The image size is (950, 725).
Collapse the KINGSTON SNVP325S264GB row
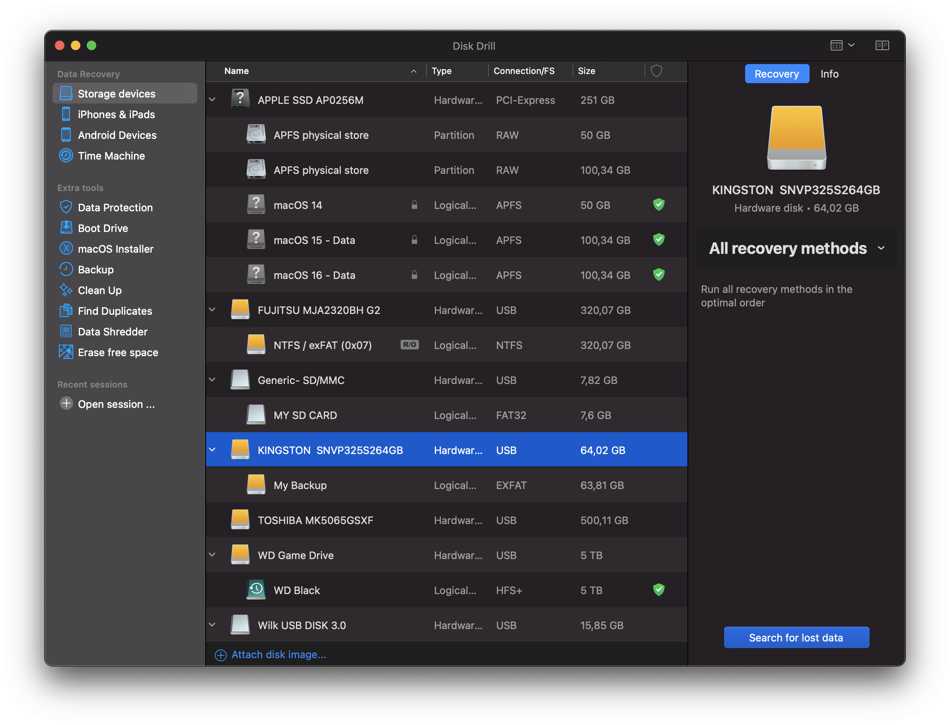[213, 450]
